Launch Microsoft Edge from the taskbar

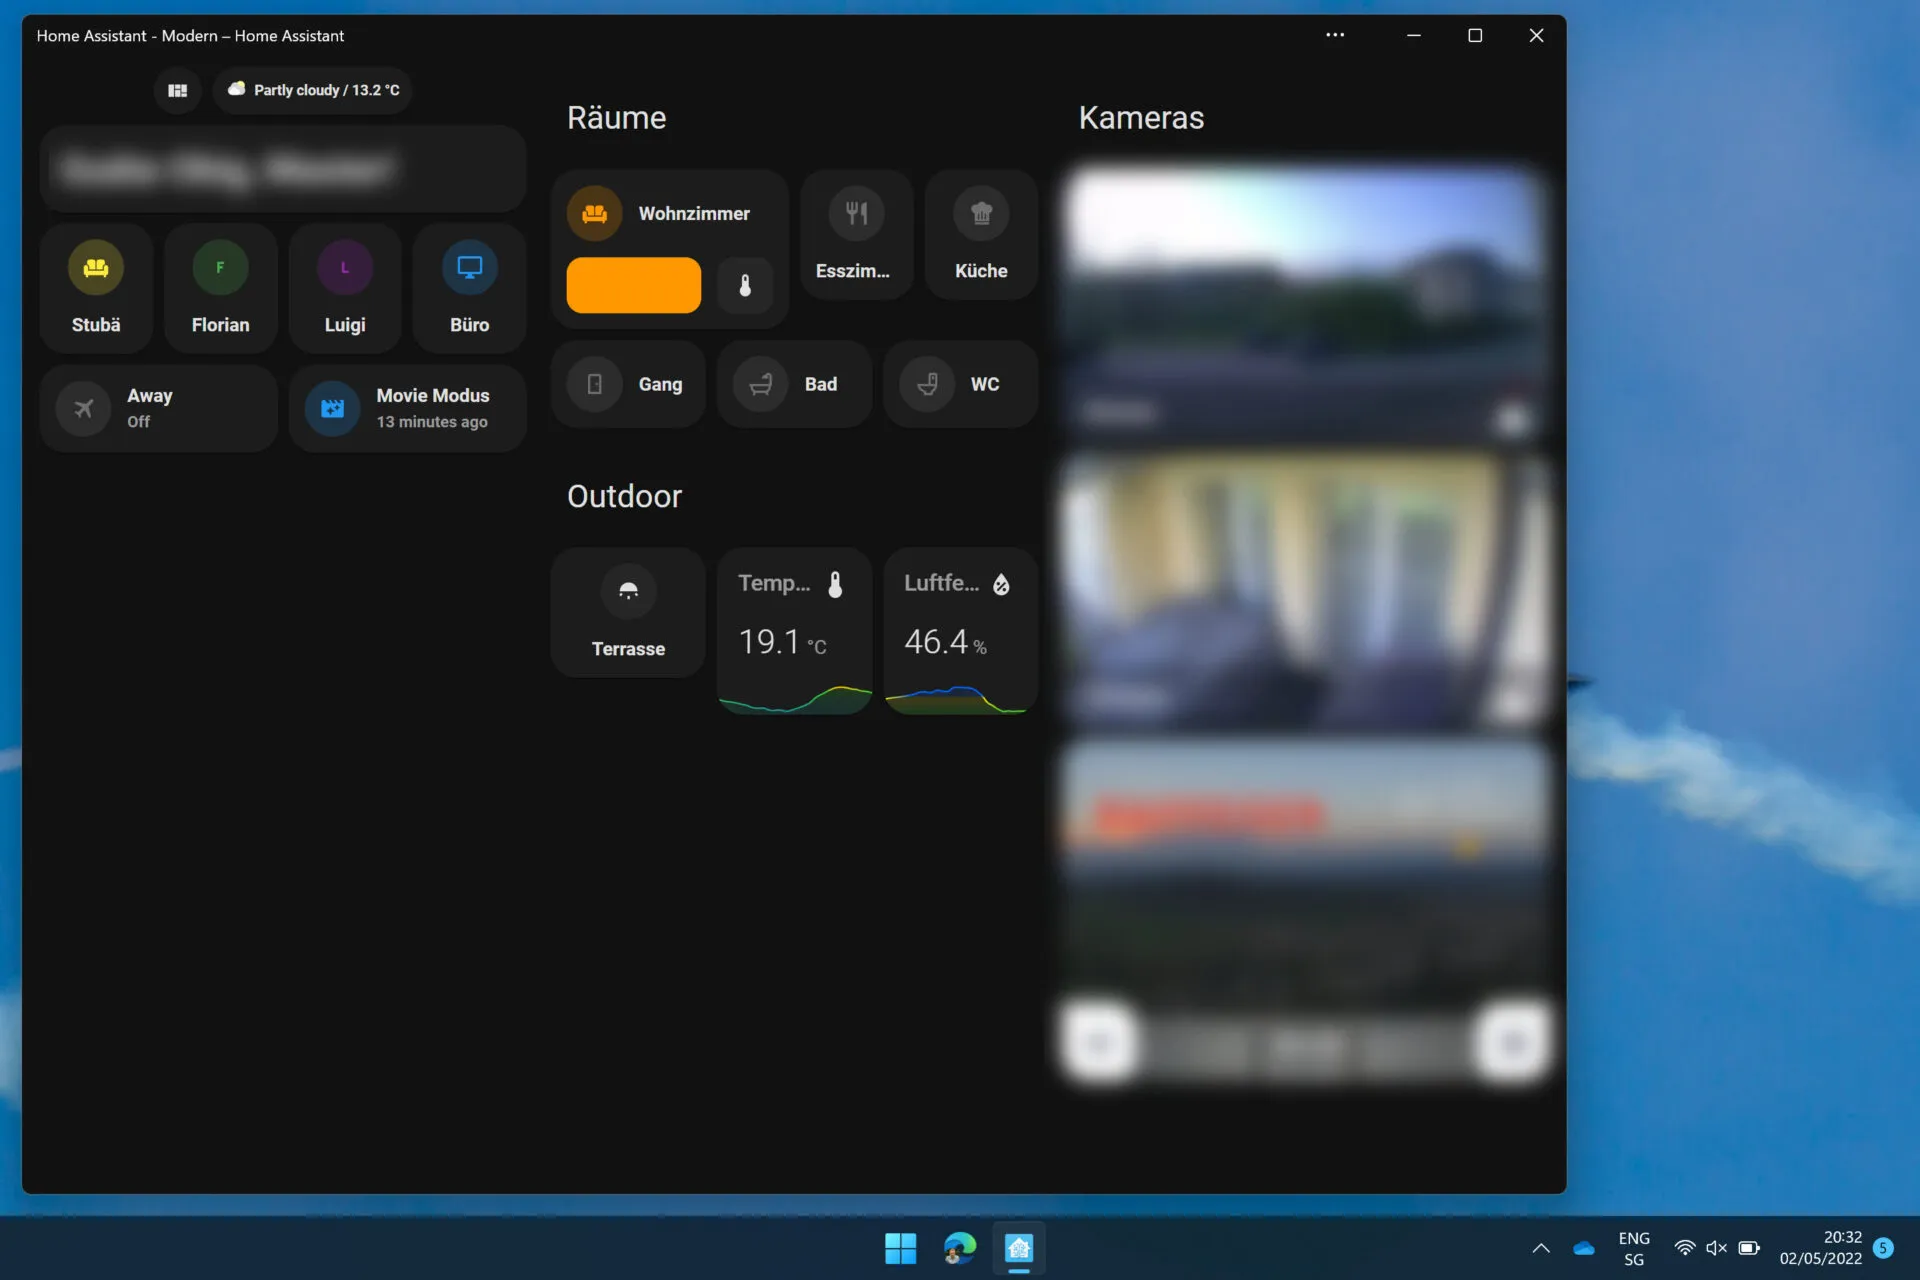tap(960, 1248)
